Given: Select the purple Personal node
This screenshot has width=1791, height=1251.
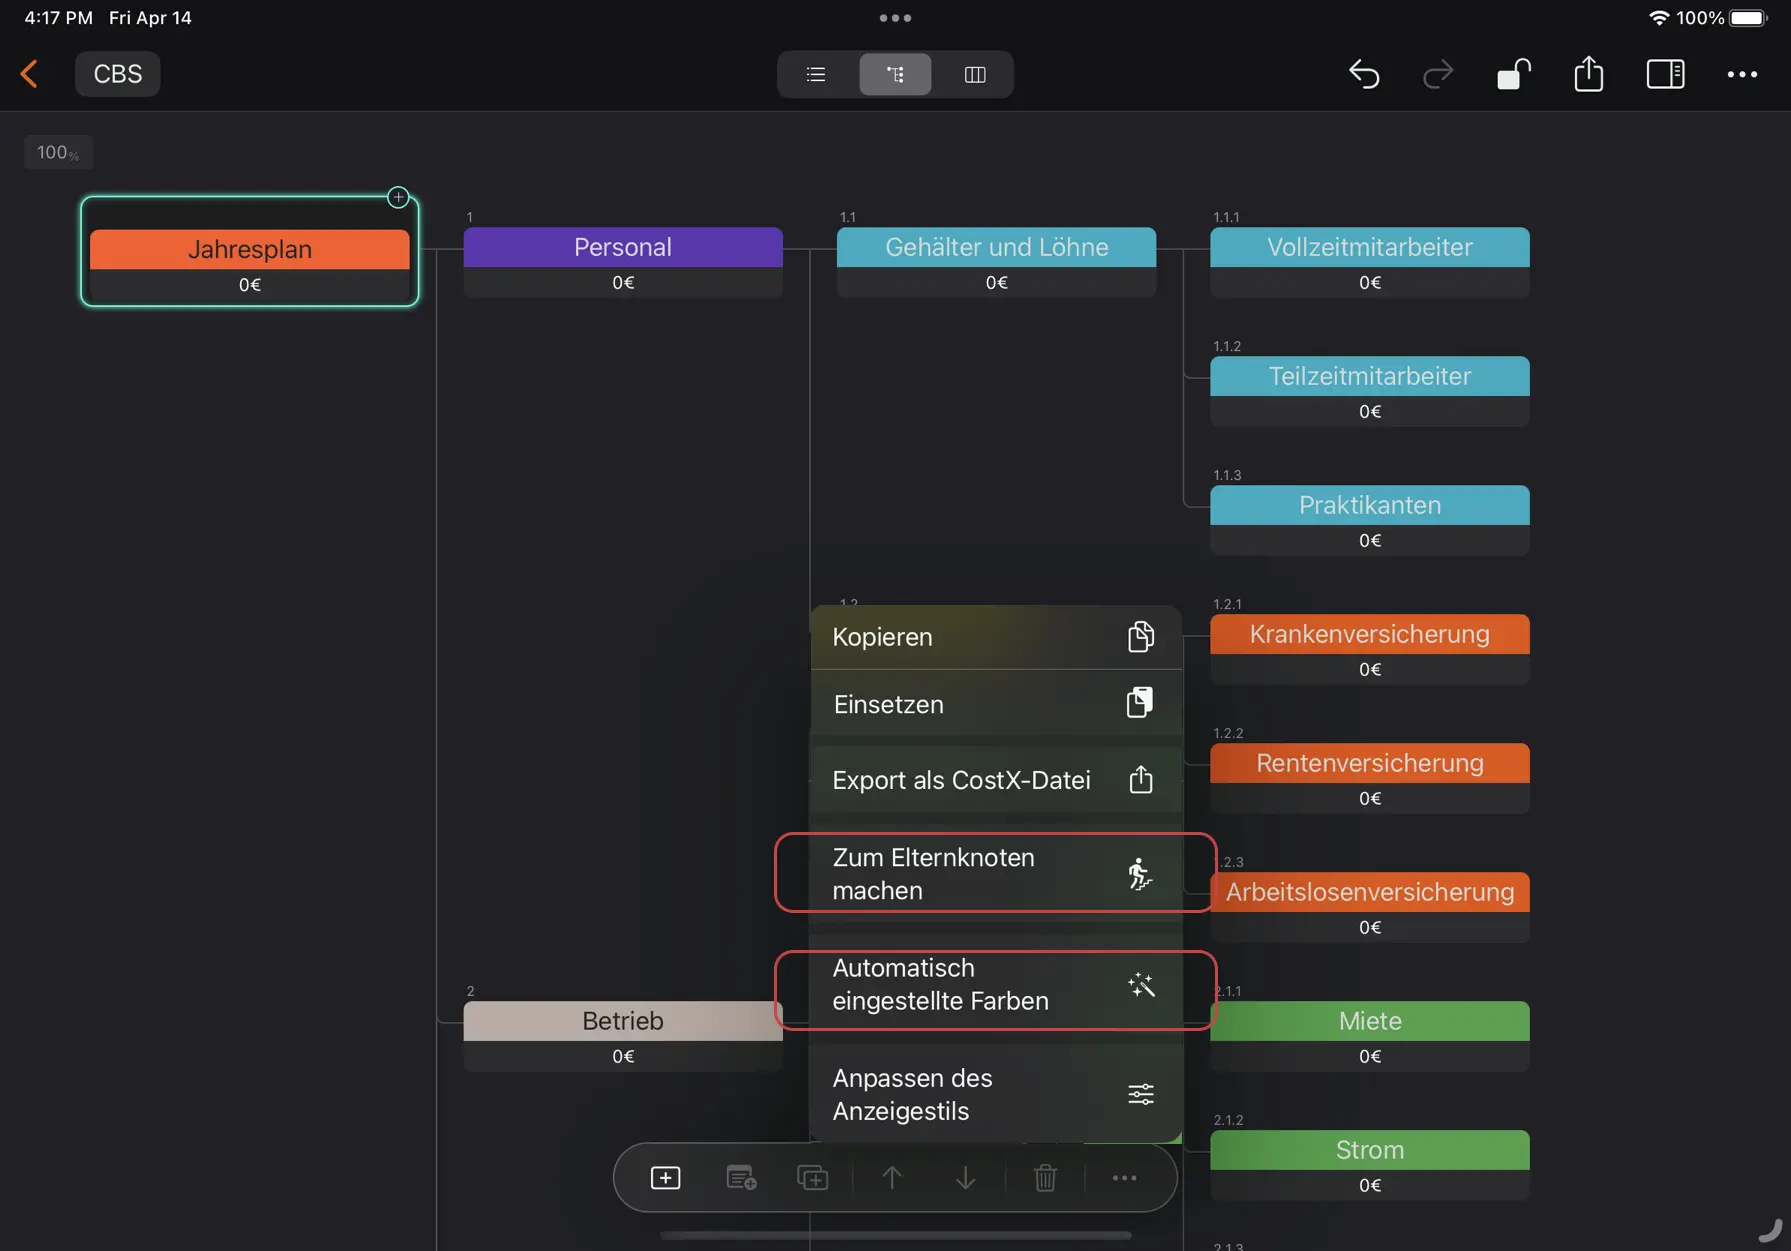Looking at the screenshot, I should 622,248.
